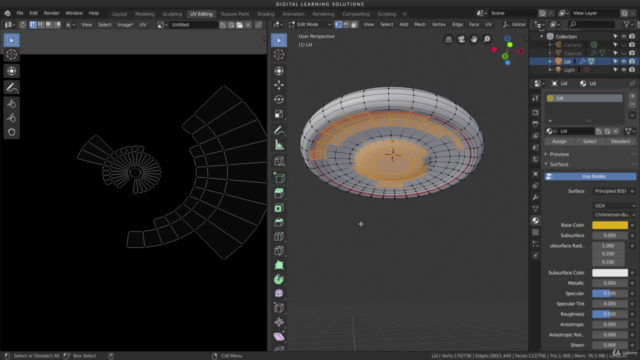640x360 pixels.
Task: Select the Knife tool
Action: (279, 251)
